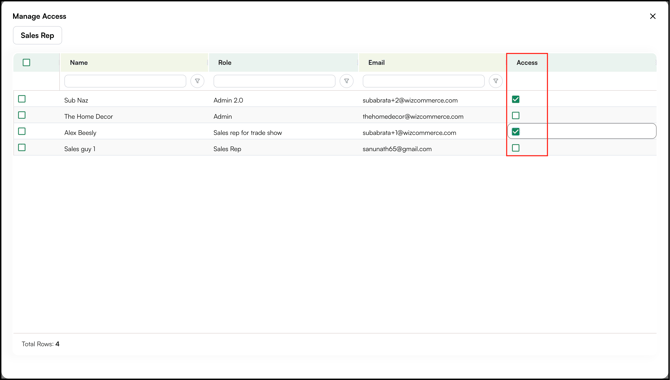Click the name Alex Beesly
The width and height of the screenshot is (670, 380).
pyautogui.click(x=80, y=133)
